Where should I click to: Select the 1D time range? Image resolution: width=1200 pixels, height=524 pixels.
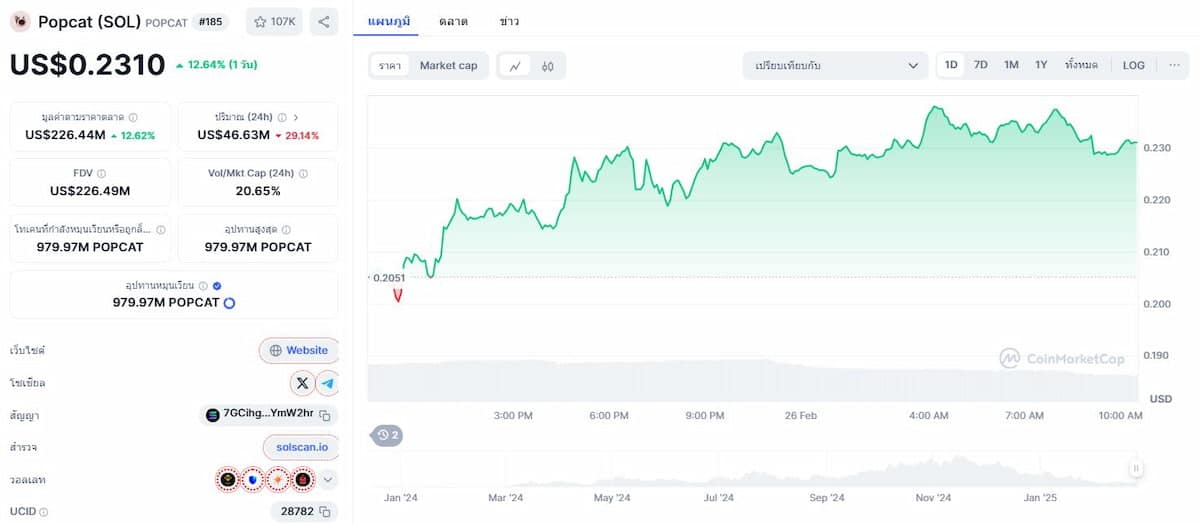tap(951, 65)
